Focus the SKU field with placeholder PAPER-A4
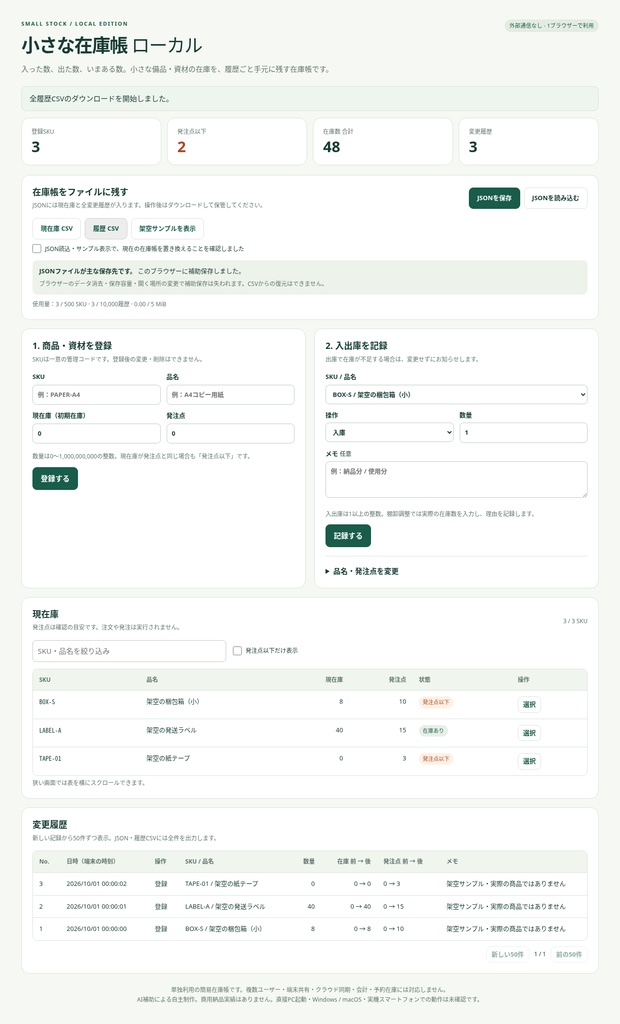 96,394
